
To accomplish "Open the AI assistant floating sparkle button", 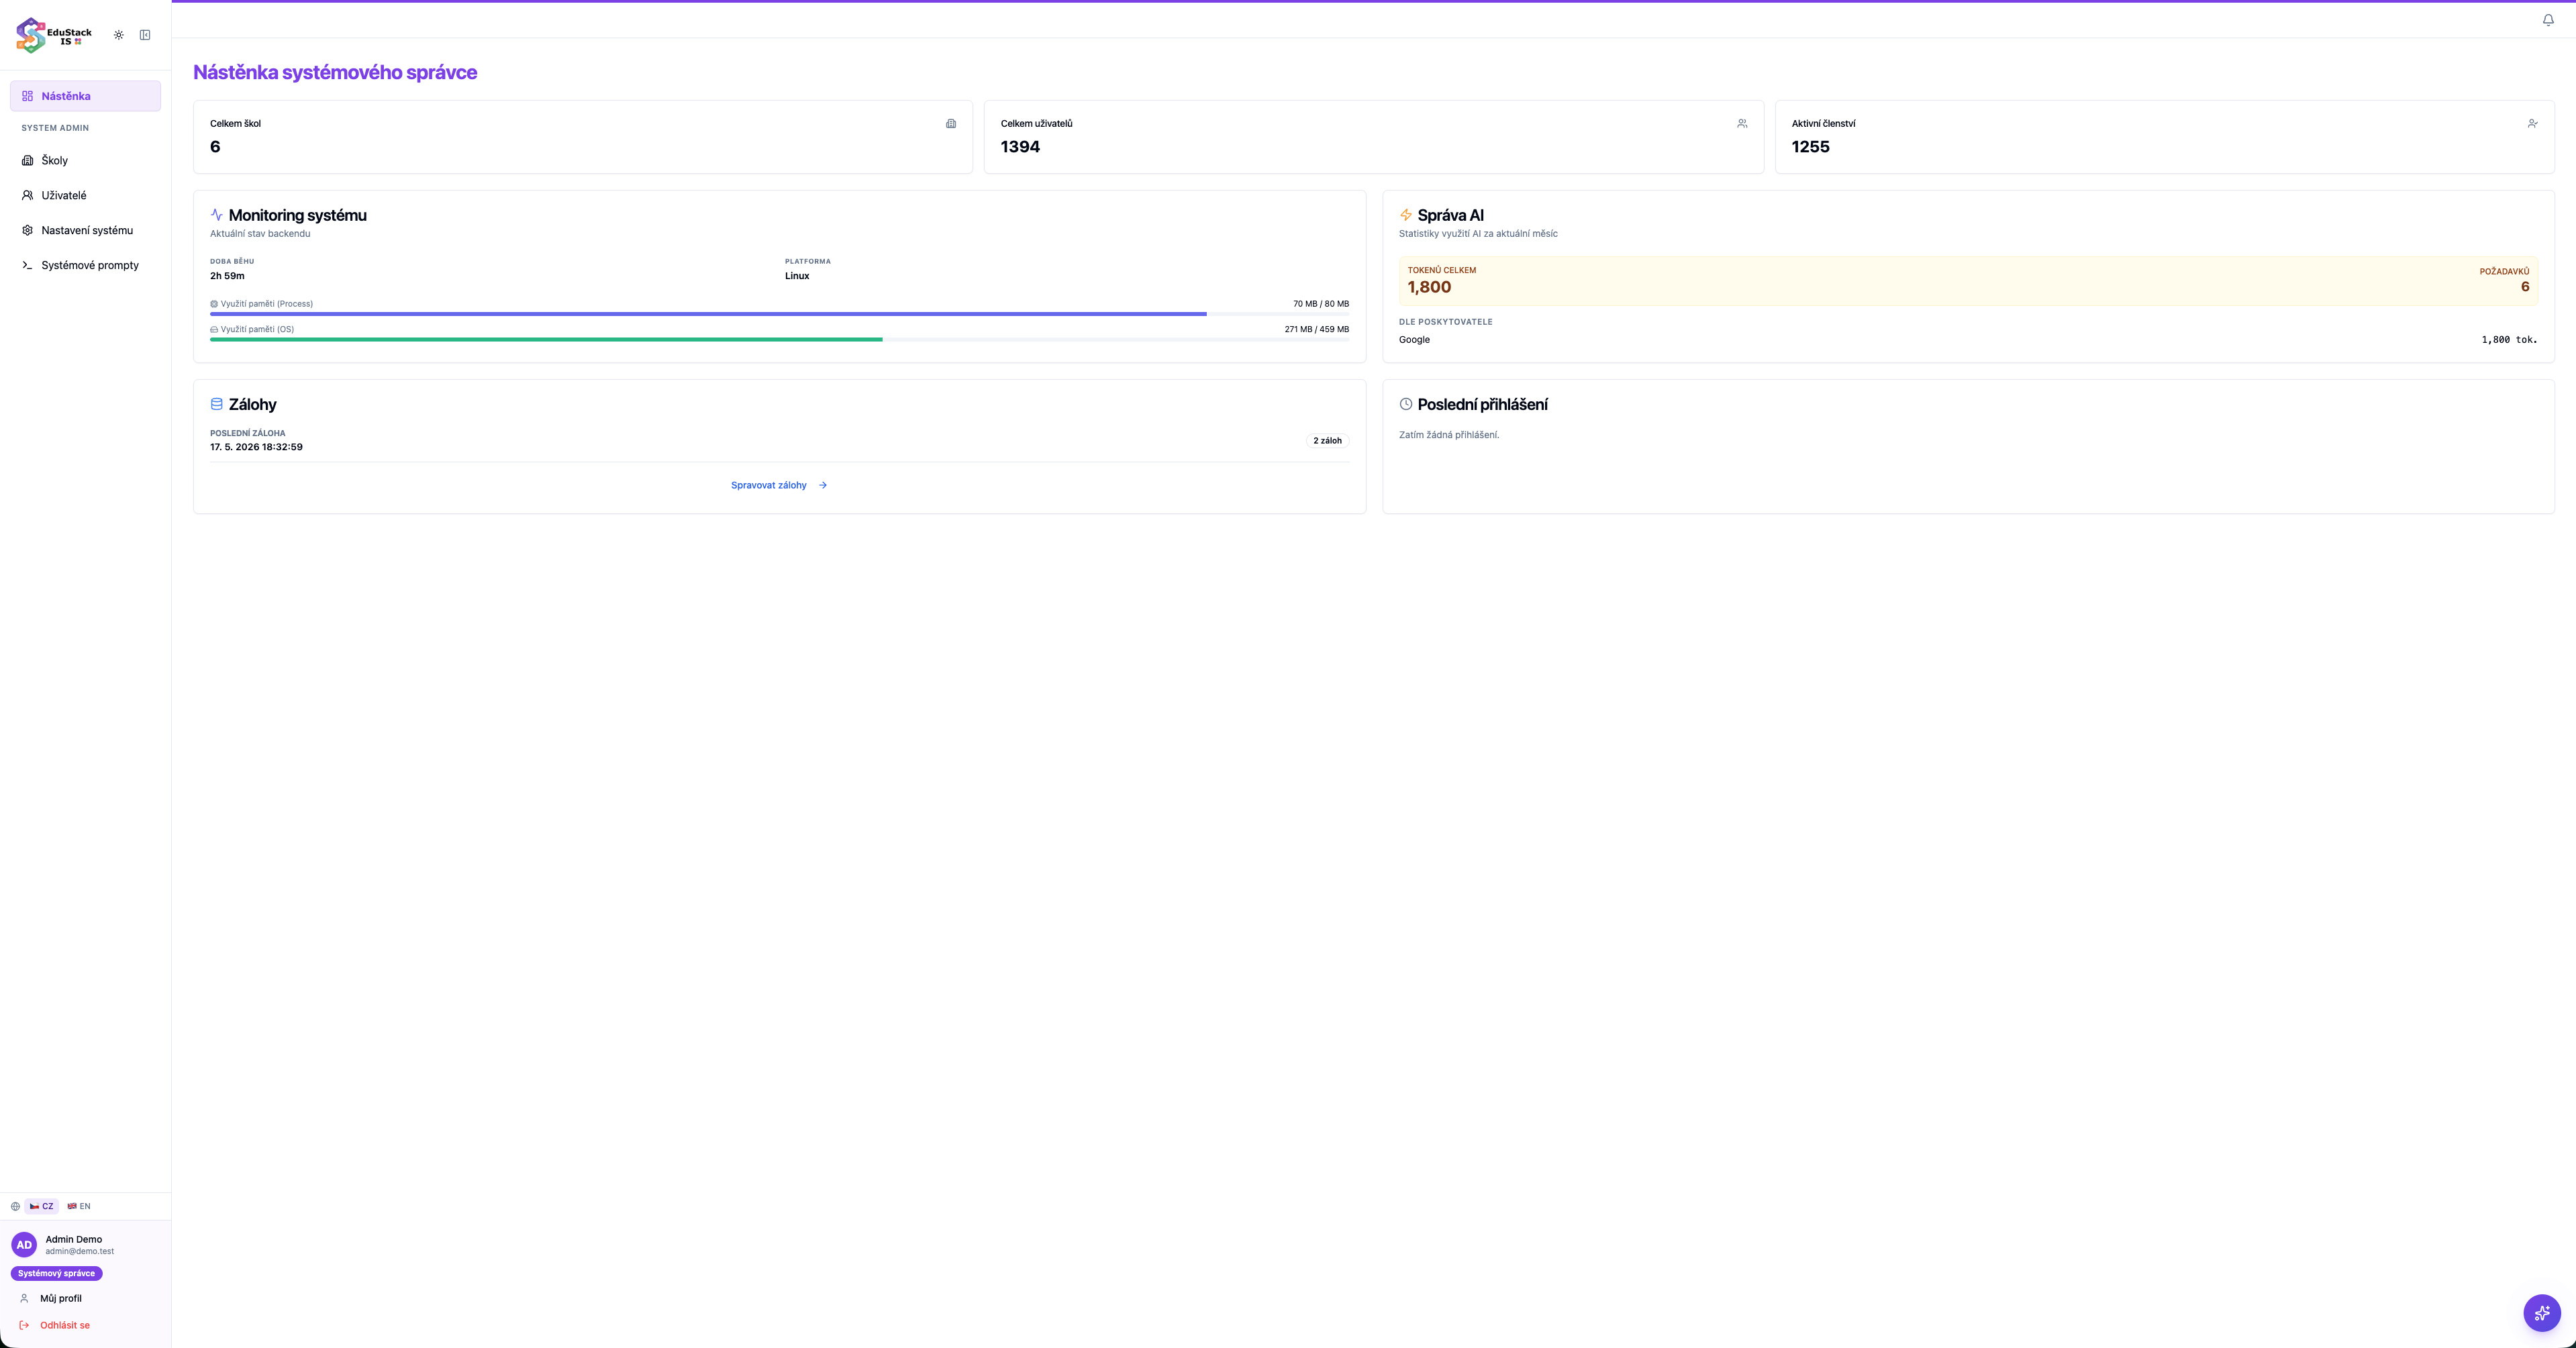I will [x=2542, y=1313].
